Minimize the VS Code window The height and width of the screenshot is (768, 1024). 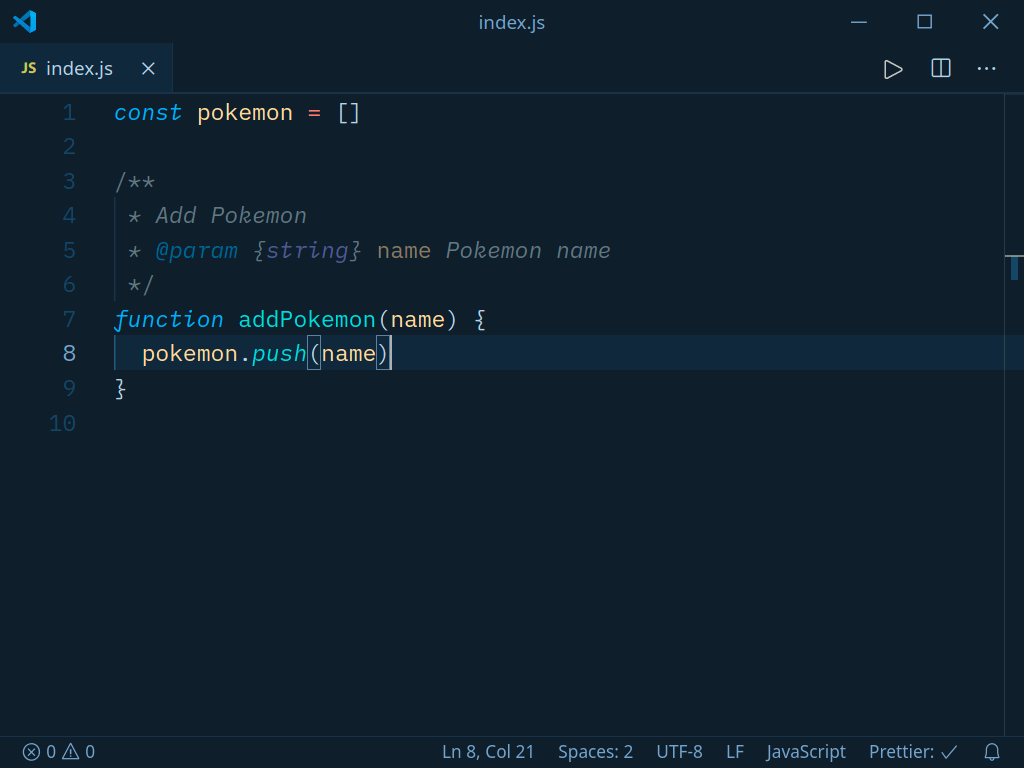tap(859, 22)
